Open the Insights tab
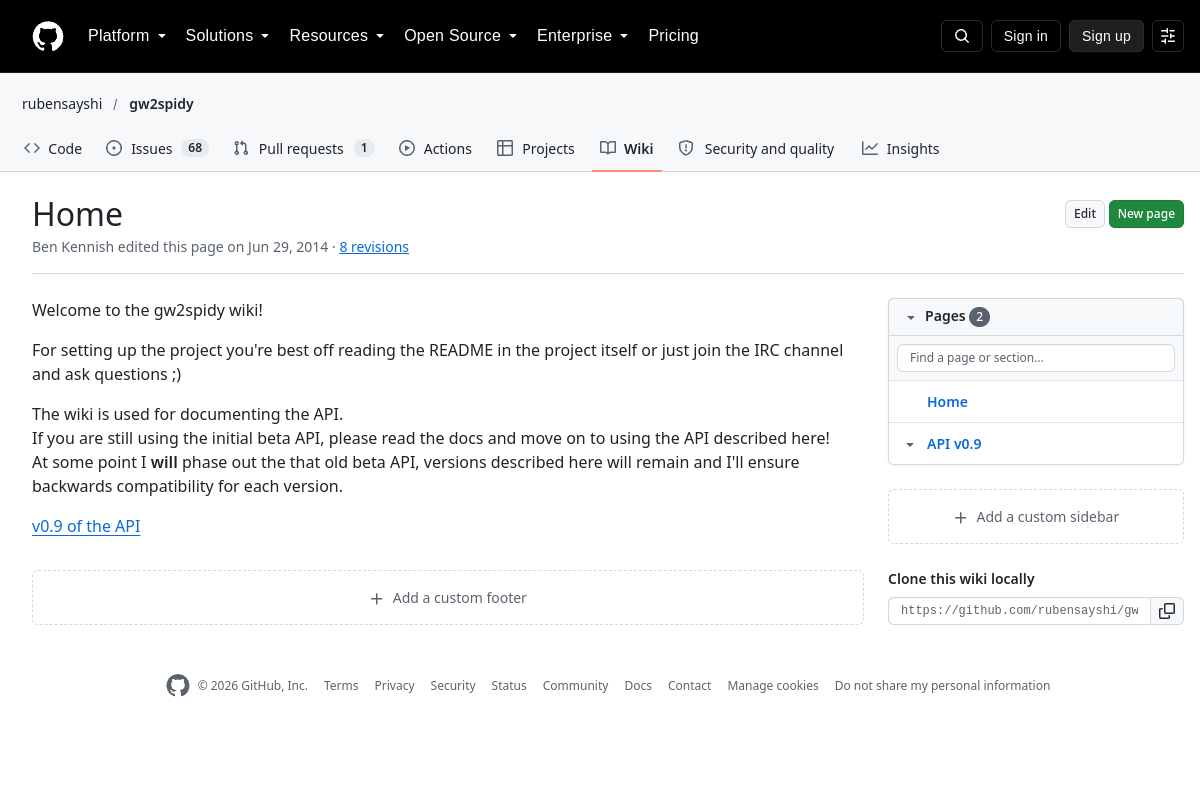The height and width of the screenshot is (800, 1200). coord(901,149)
